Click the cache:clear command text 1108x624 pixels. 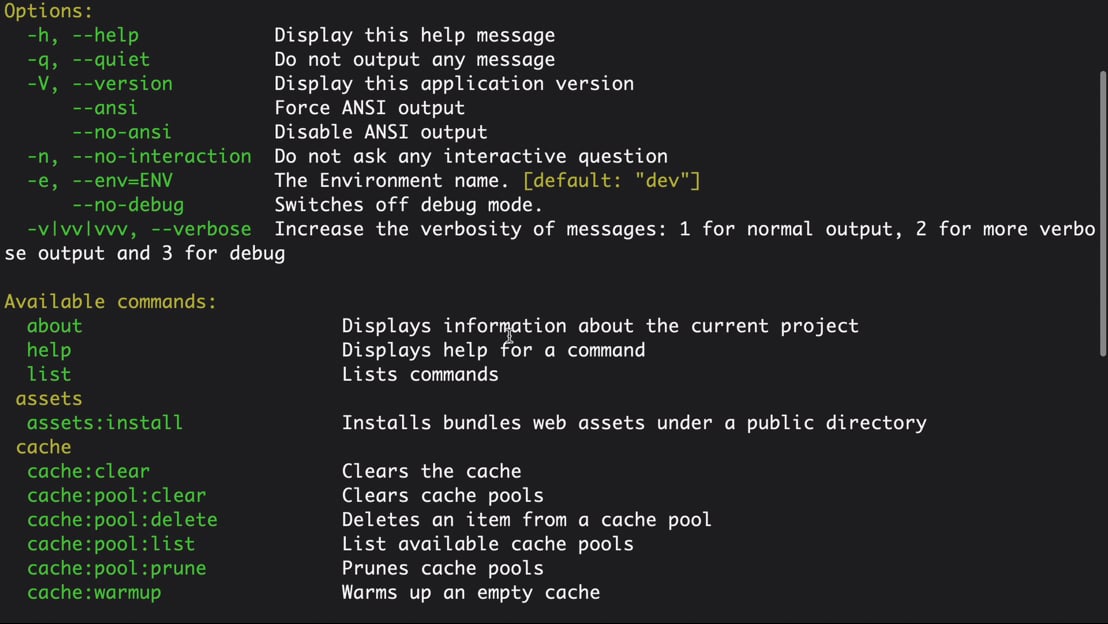coord(88,471)
